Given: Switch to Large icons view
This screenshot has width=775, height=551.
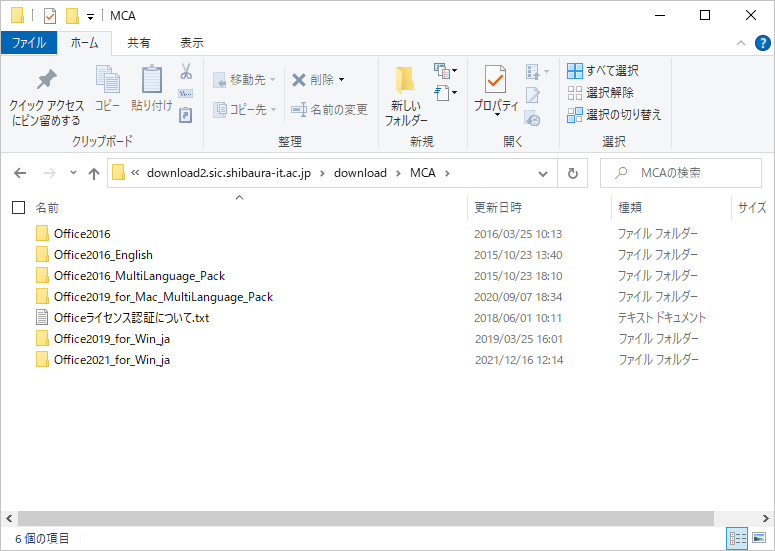Looking at the screenshot, I should pyautogui.click(x=759, y=538).
